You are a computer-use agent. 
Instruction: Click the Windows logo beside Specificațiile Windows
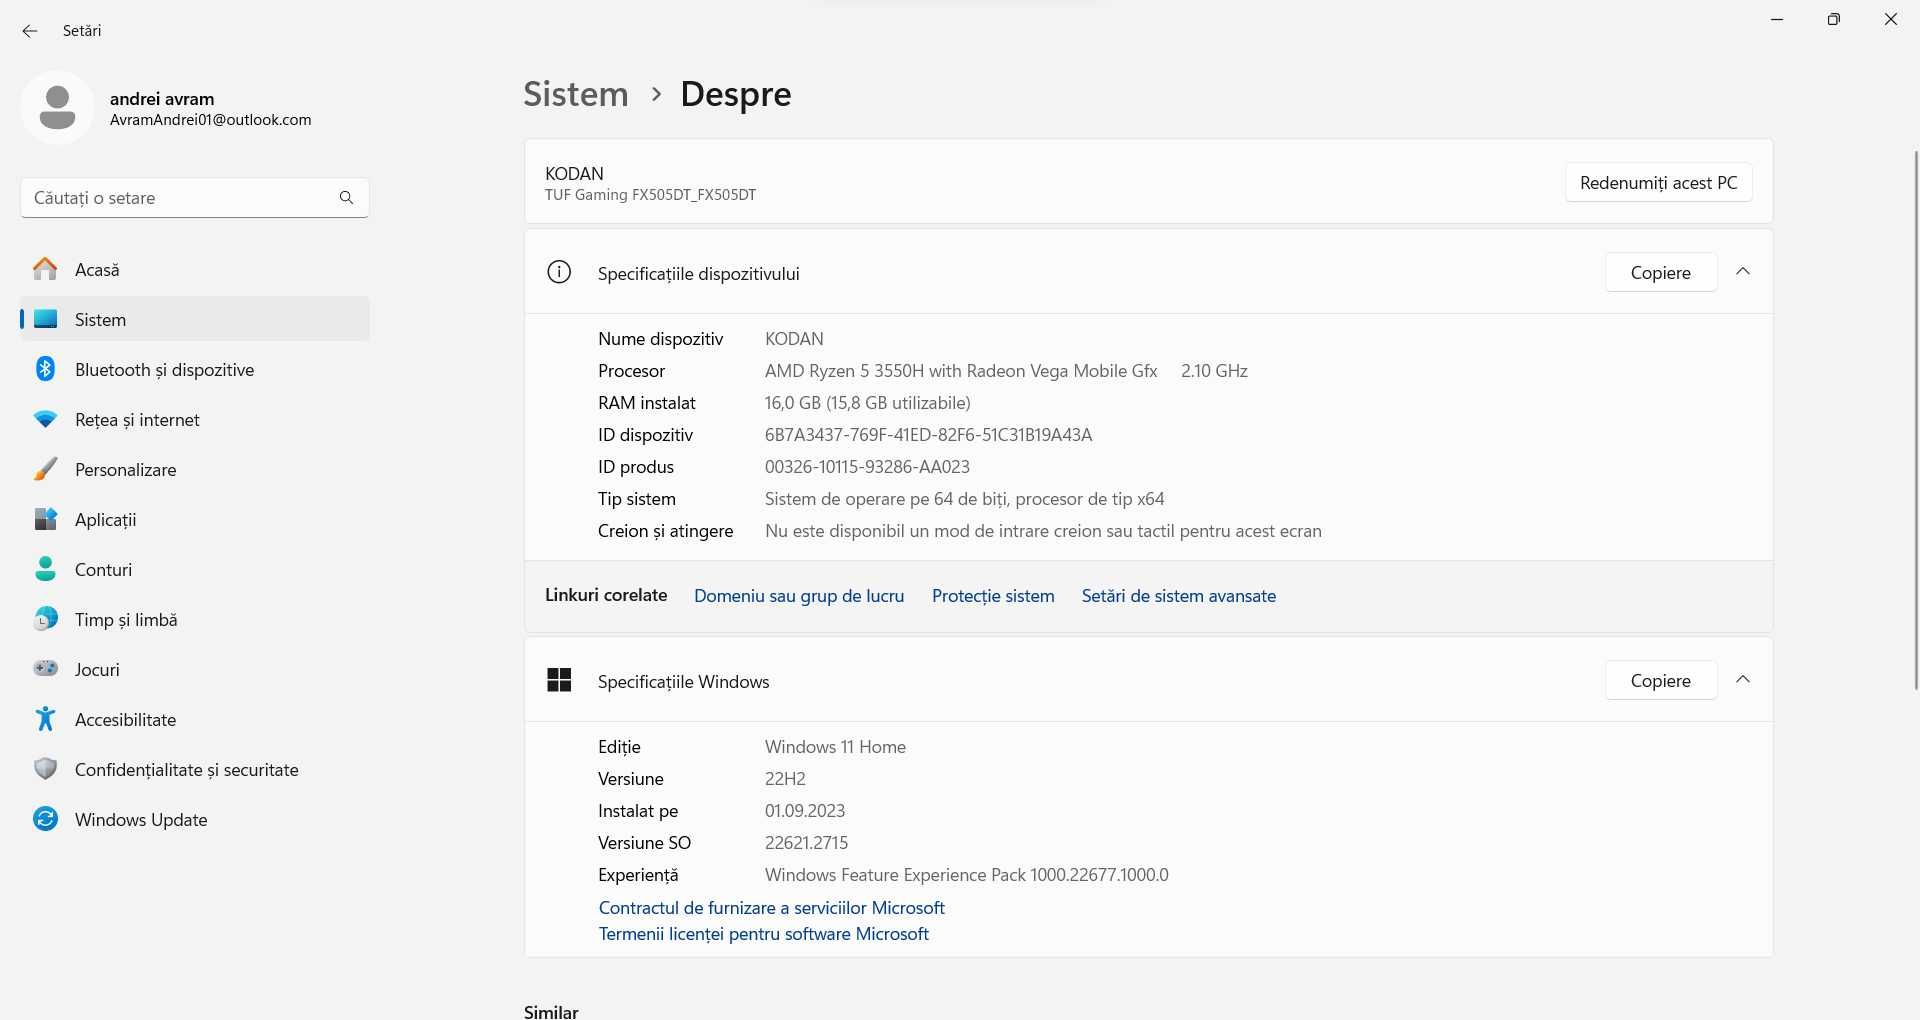[x=559, y=680]
